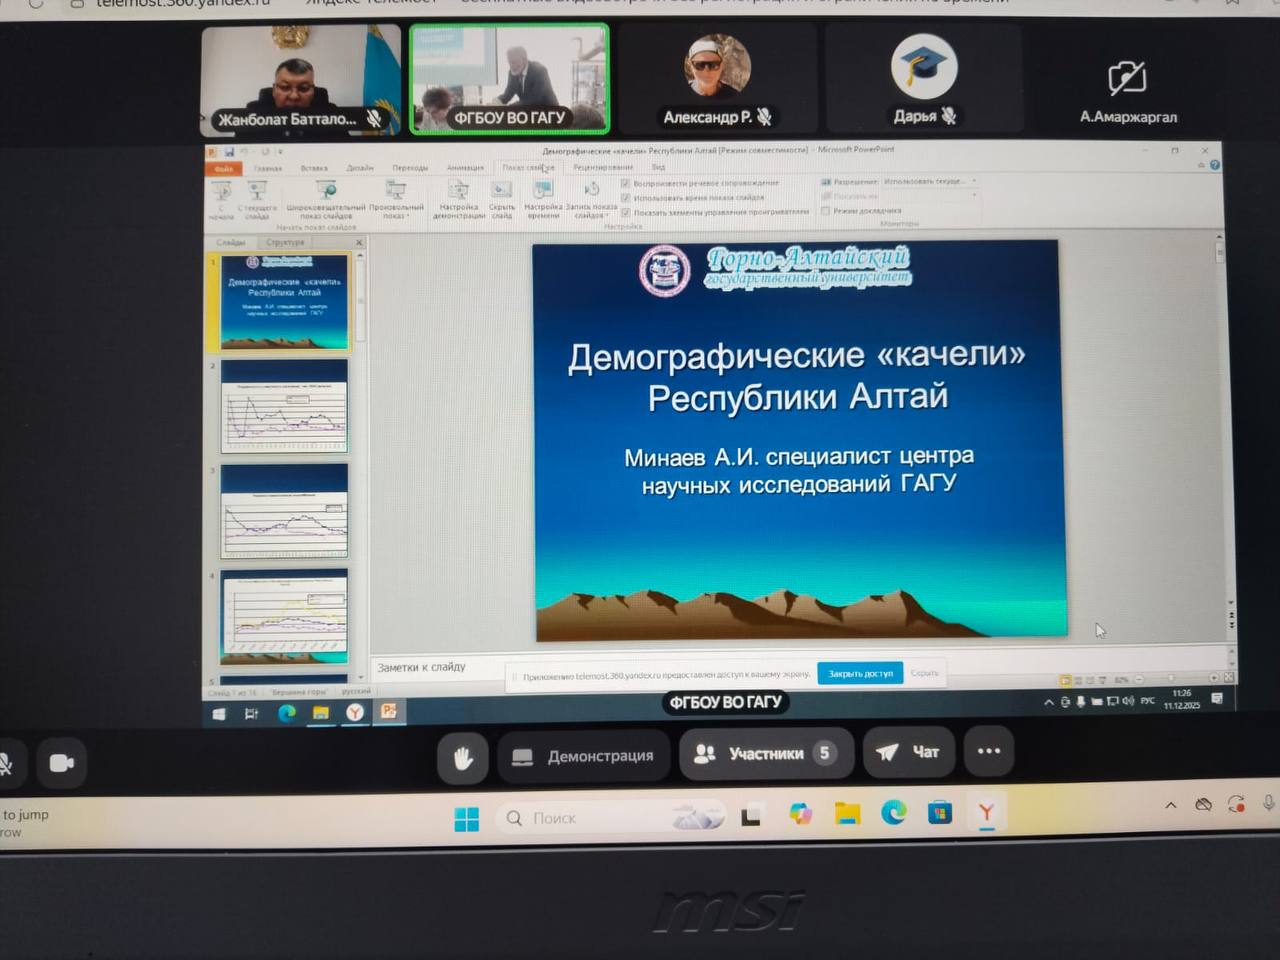The image size is (1280, 960).
Task: Open the Custom Slide Show dropdown
Action: 396,199
